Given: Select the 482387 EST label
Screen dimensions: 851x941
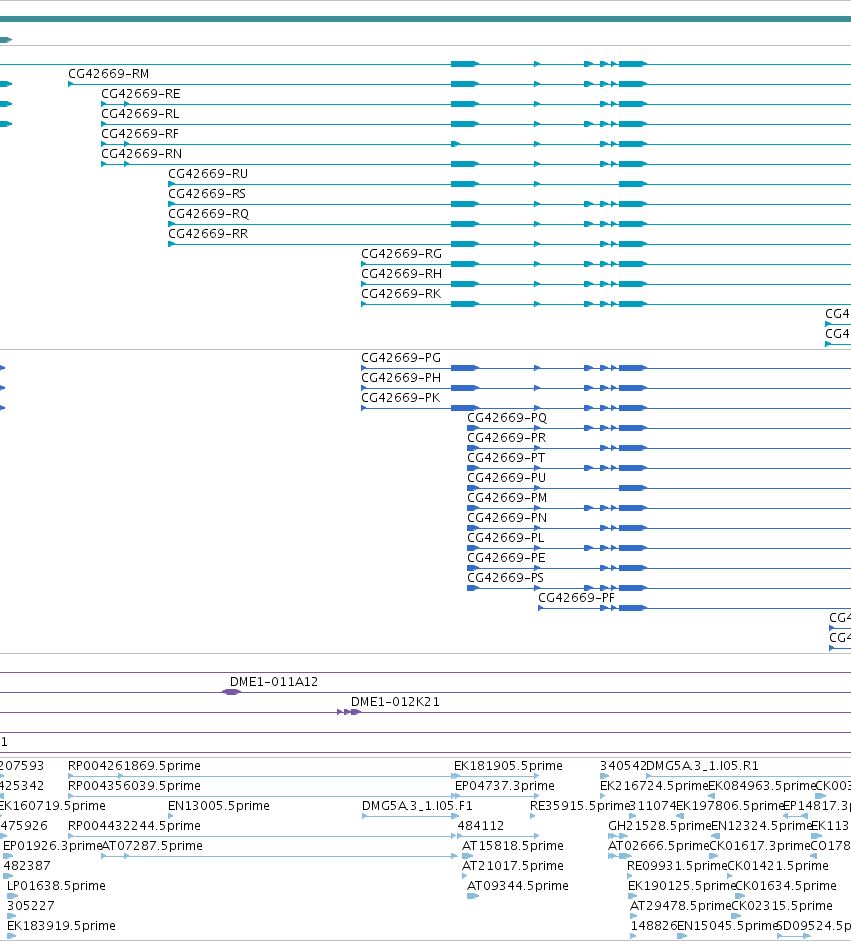Looking at the screenshot, I should point(27,865).
